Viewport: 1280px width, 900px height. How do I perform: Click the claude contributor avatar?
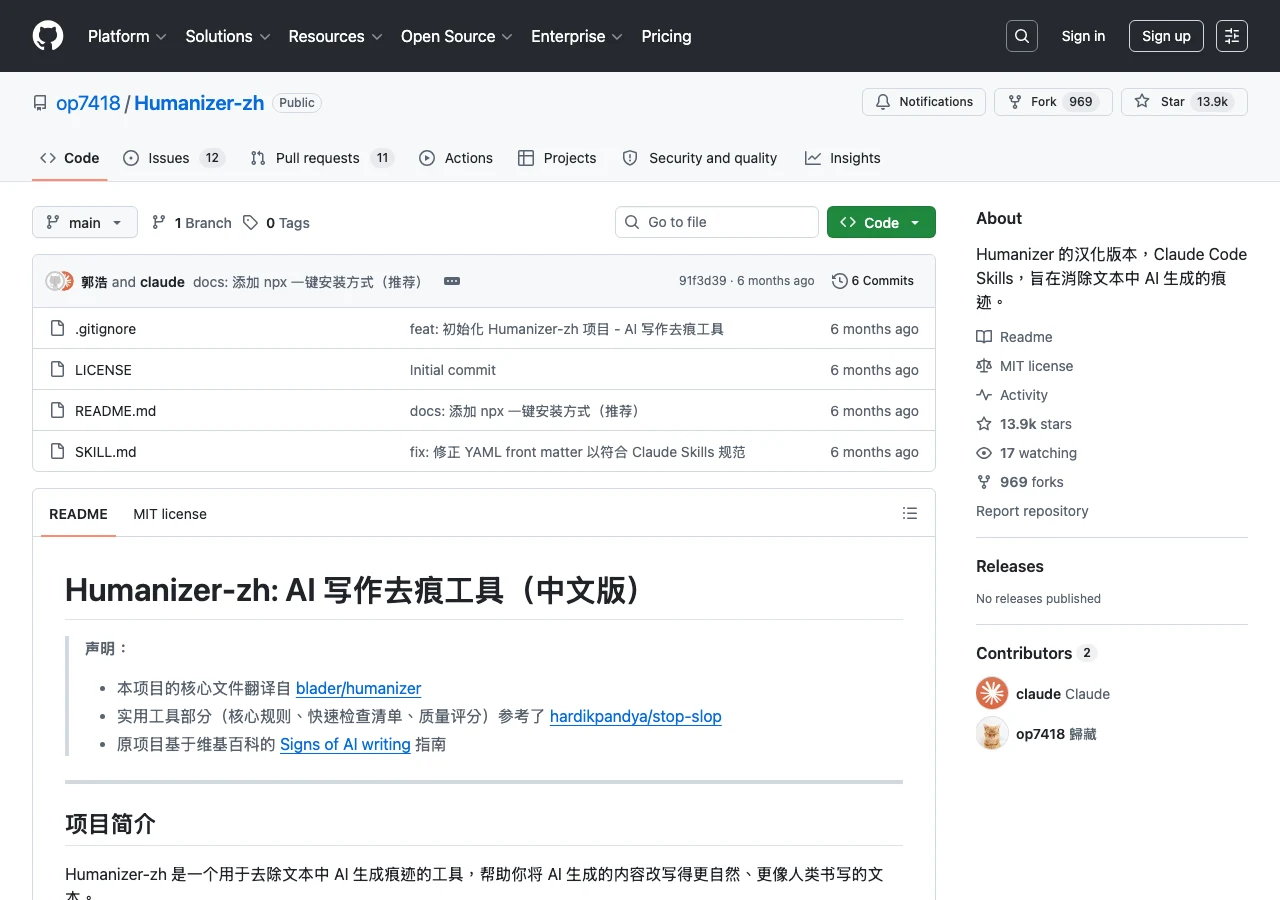point(992,693)
